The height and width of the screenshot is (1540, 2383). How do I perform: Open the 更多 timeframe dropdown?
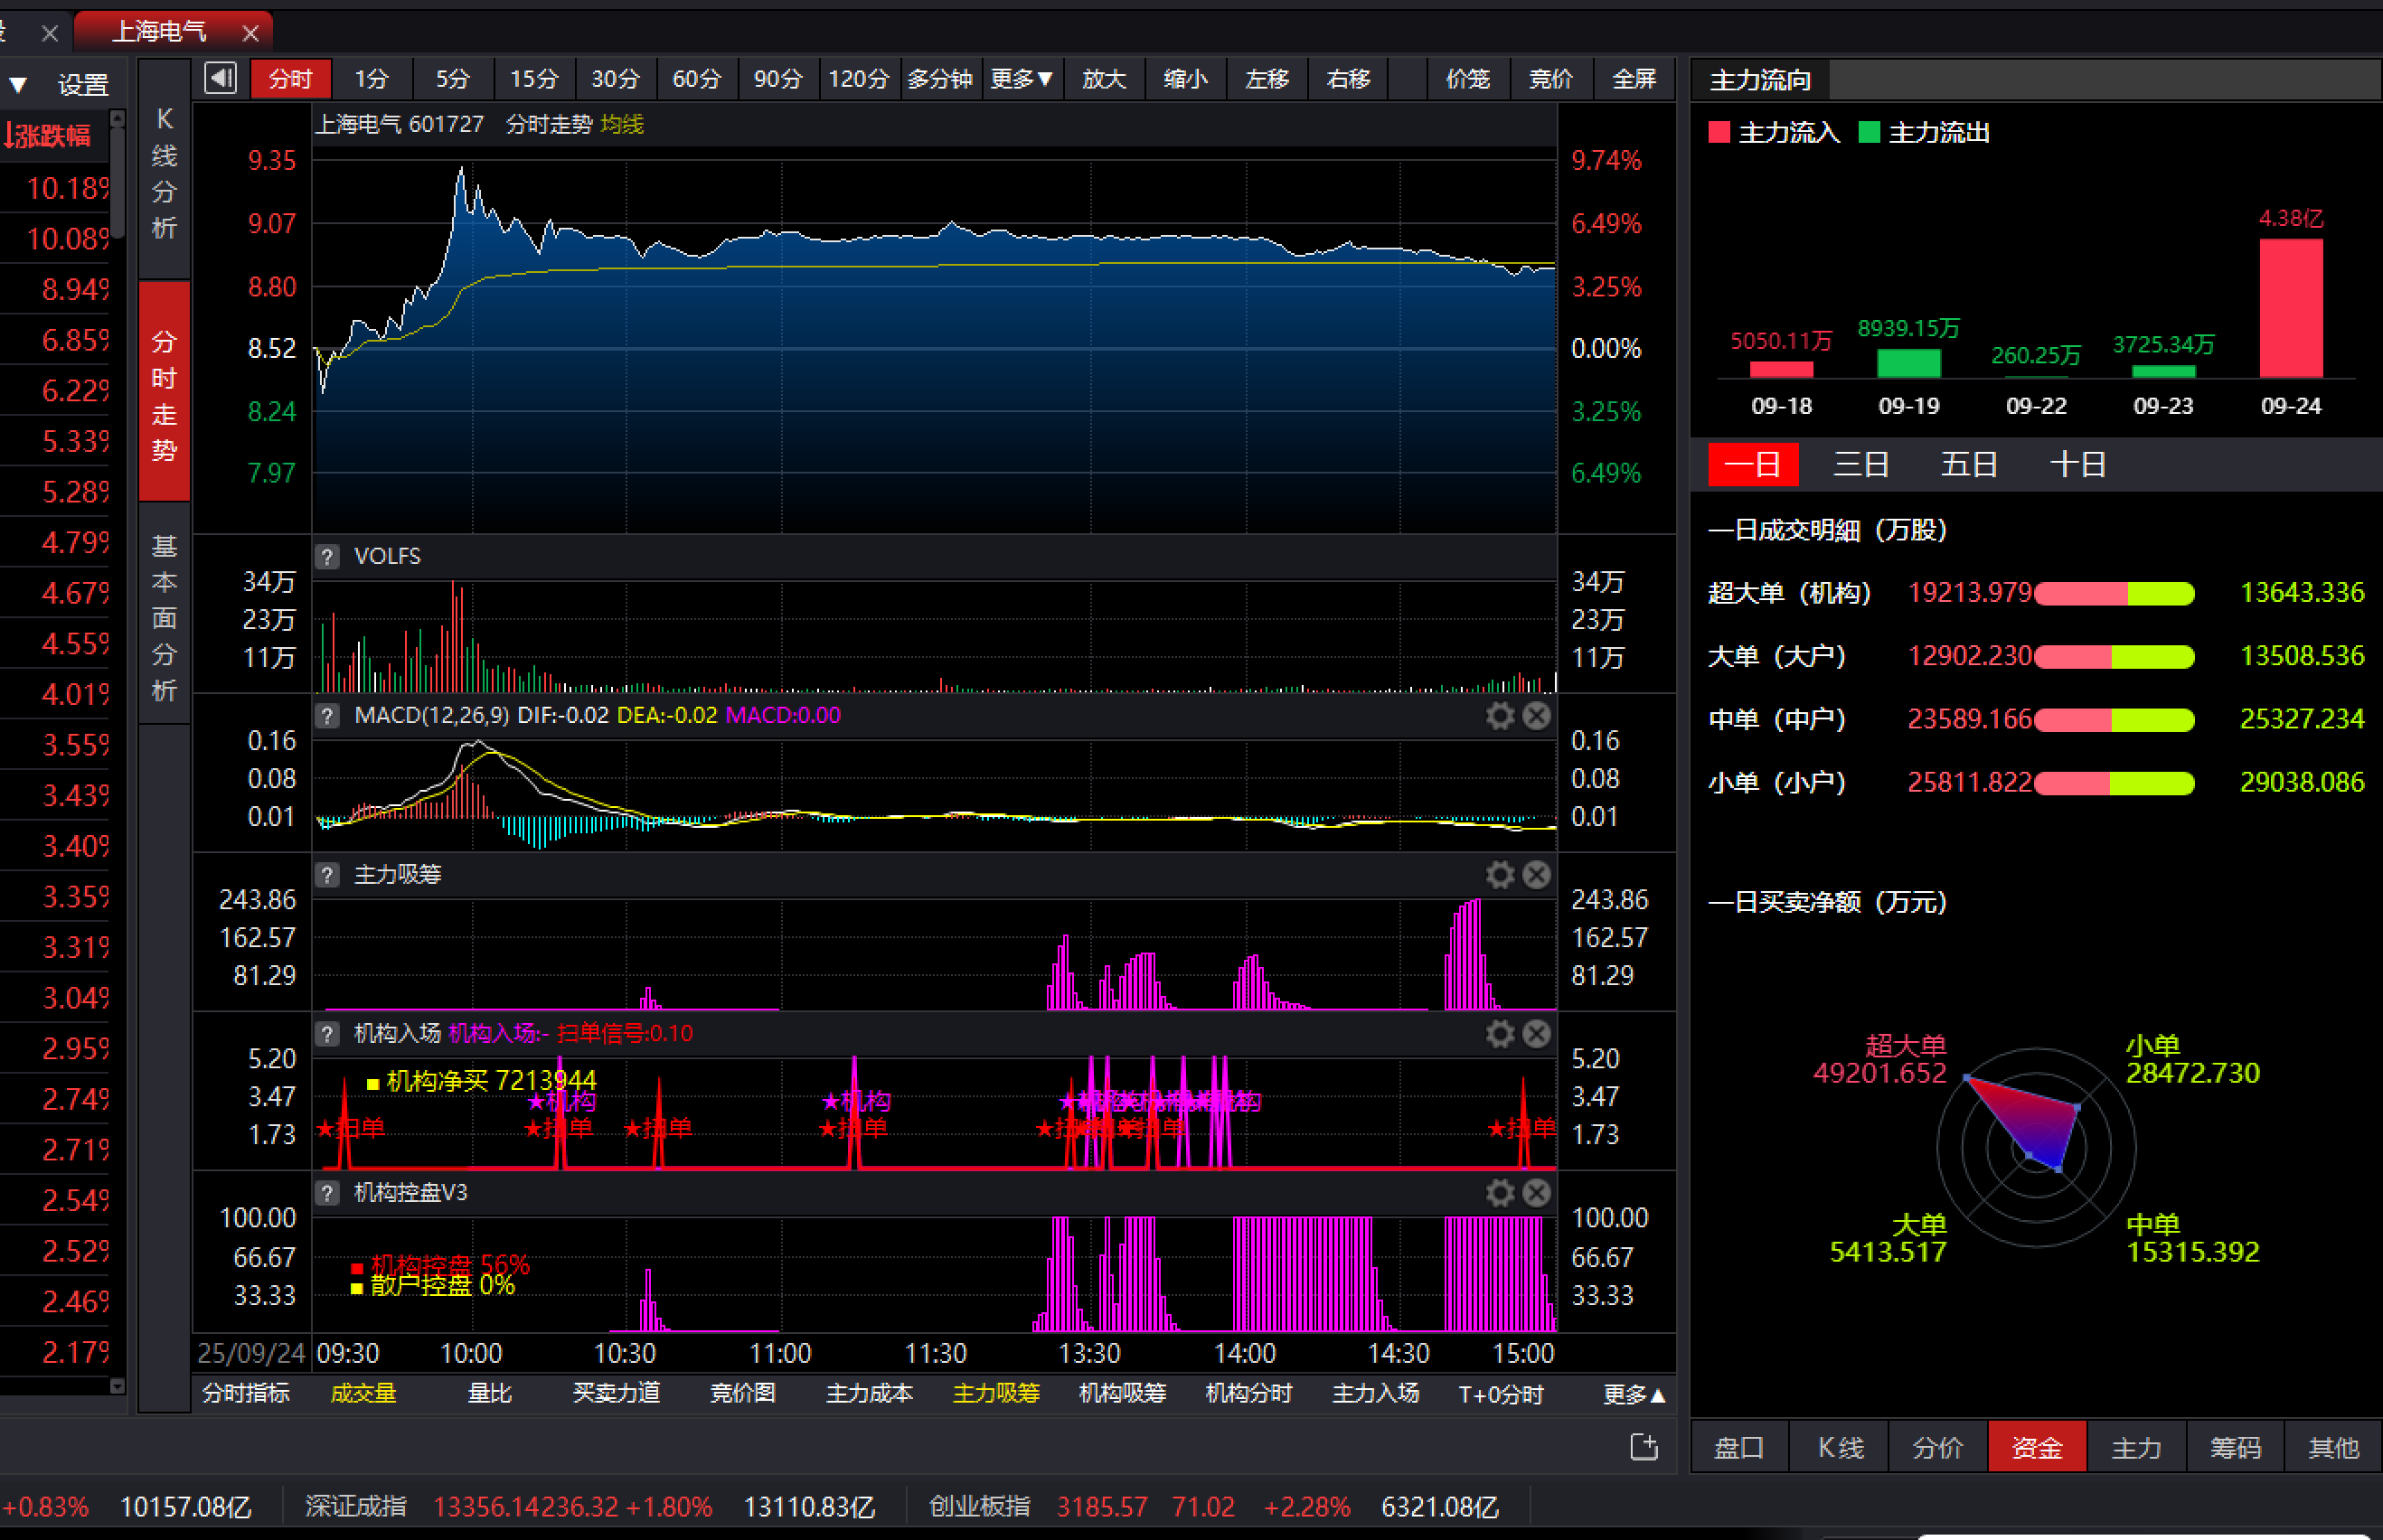1021,78
